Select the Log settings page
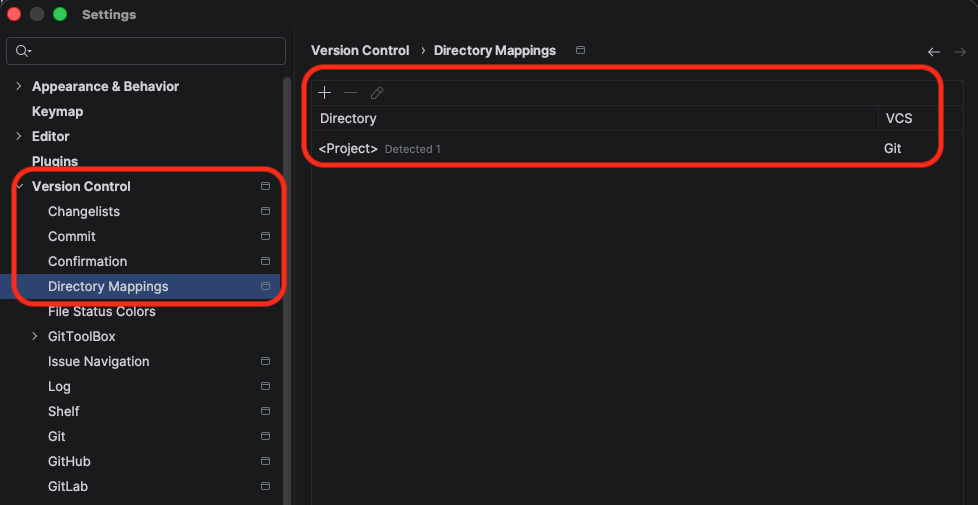Image resolution: width=978 pixels, height=505 pixels. (59, 387)
